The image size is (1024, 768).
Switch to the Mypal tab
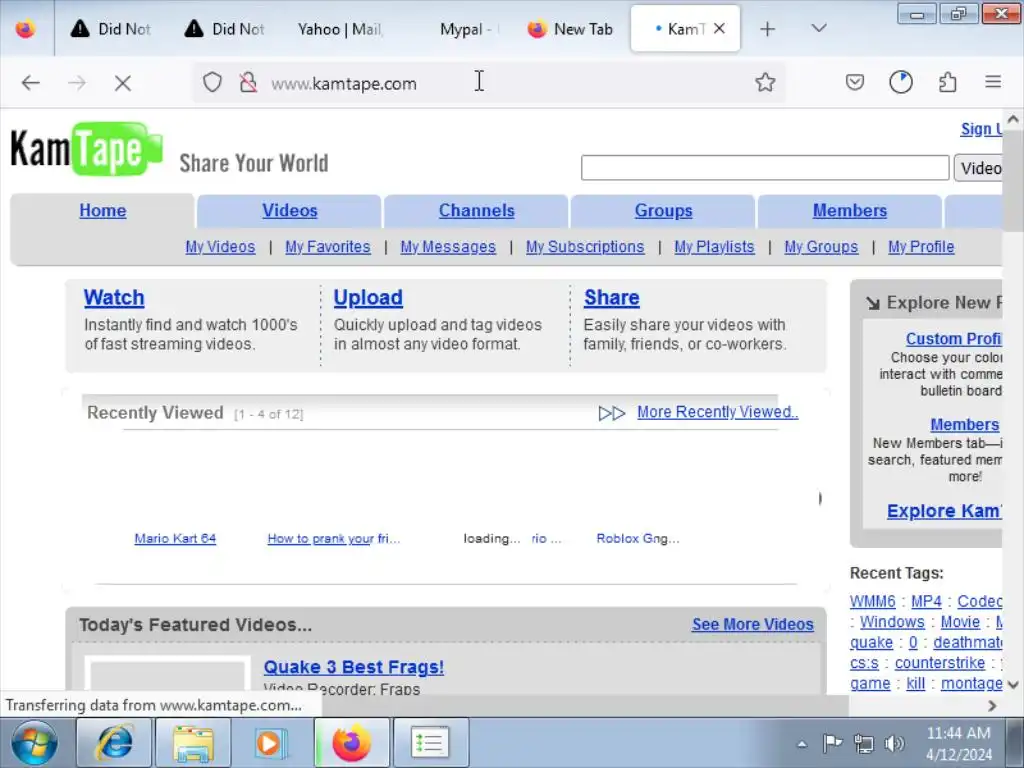[x=468, y=29]
